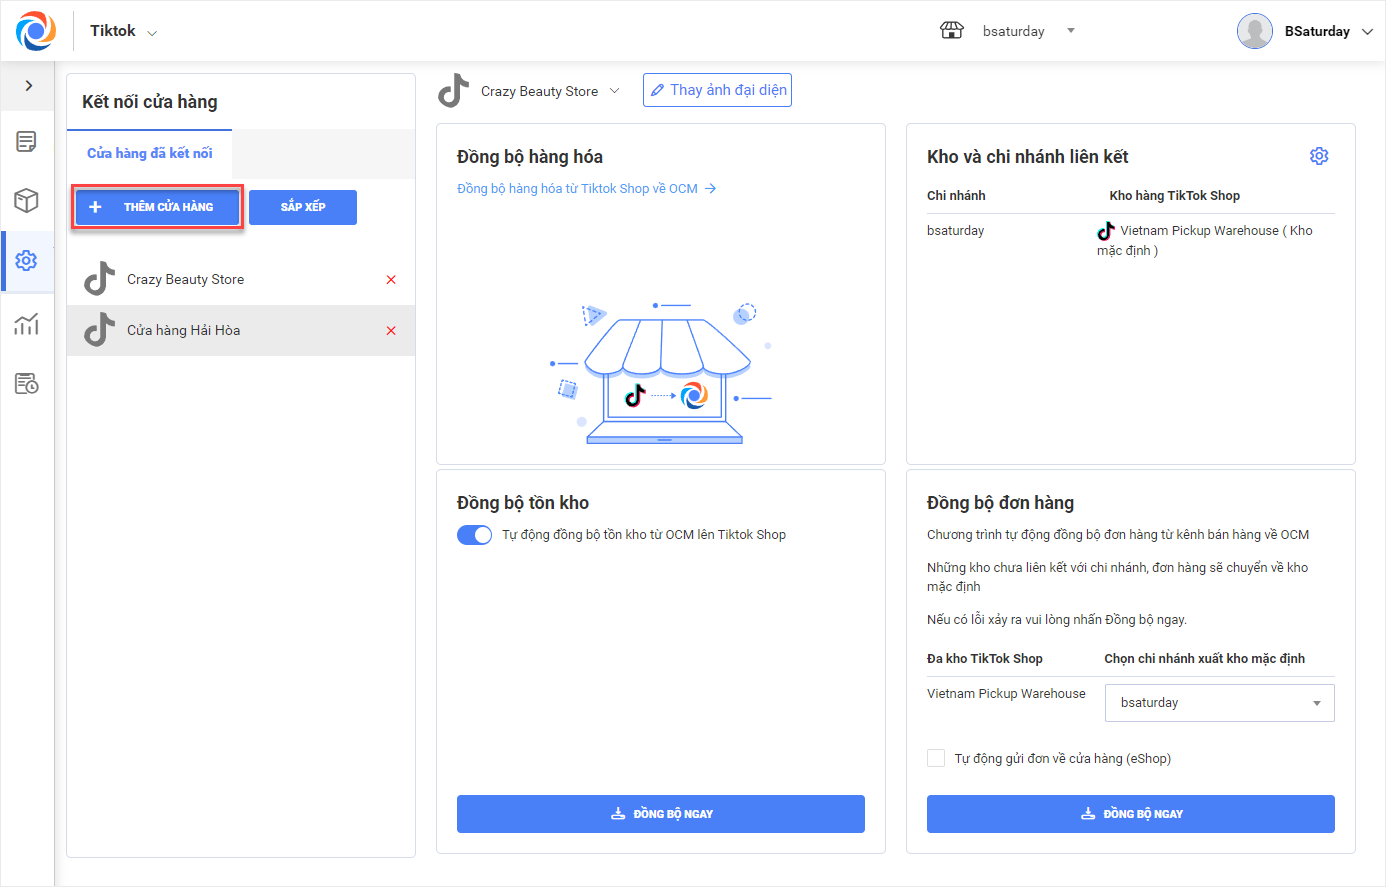Open the settings gear in left sidebar
Image resolution: width=1386 pixels, height=887 pixels.
27,261
